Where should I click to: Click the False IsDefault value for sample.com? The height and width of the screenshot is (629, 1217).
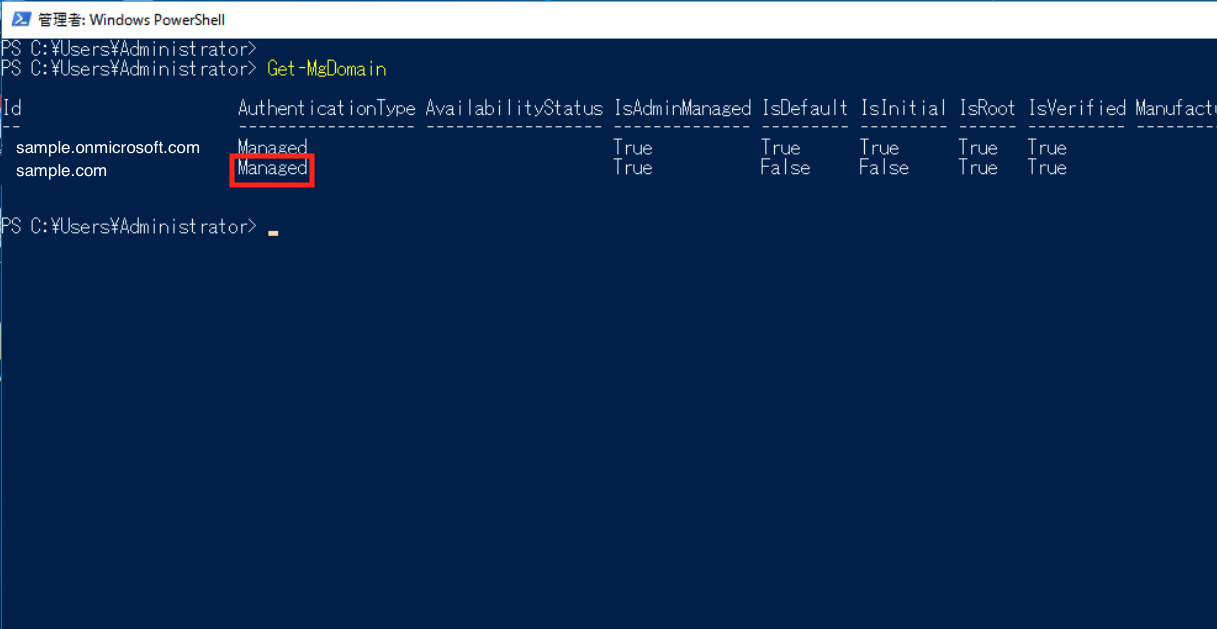[785, 168]
